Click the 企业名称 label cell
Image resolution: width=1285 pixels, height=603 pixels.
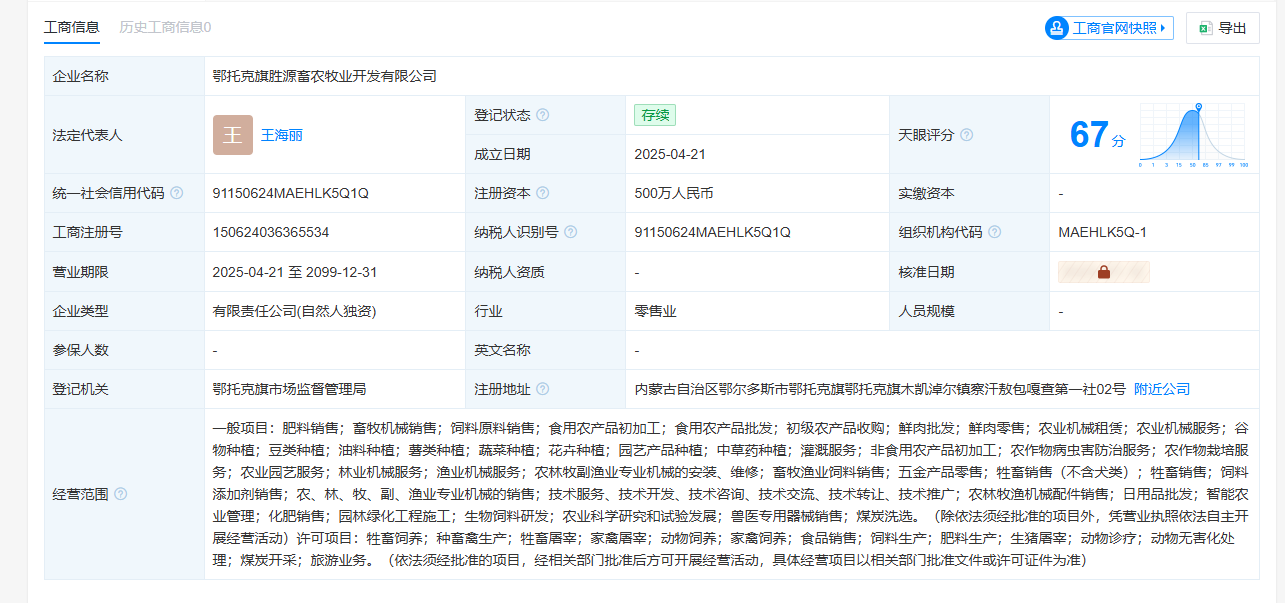(x=124, y=76)
